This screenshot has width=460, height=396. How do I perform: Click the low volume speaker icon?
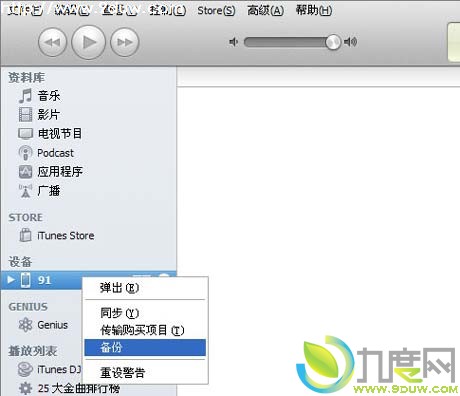tap(233, 42)
